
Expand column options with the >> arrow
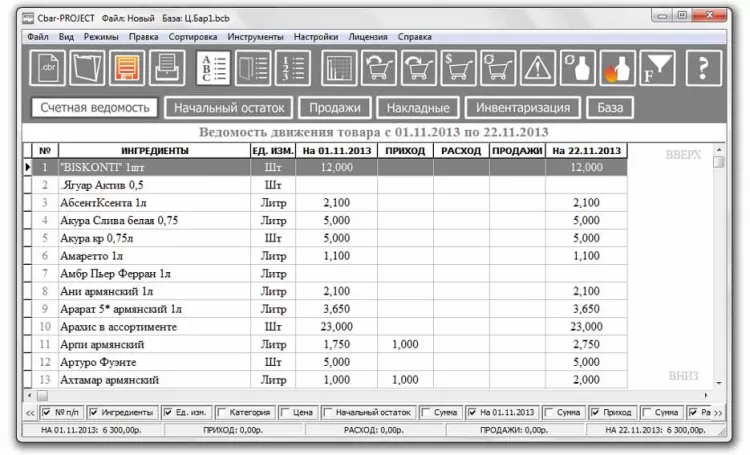coord(718,413)
